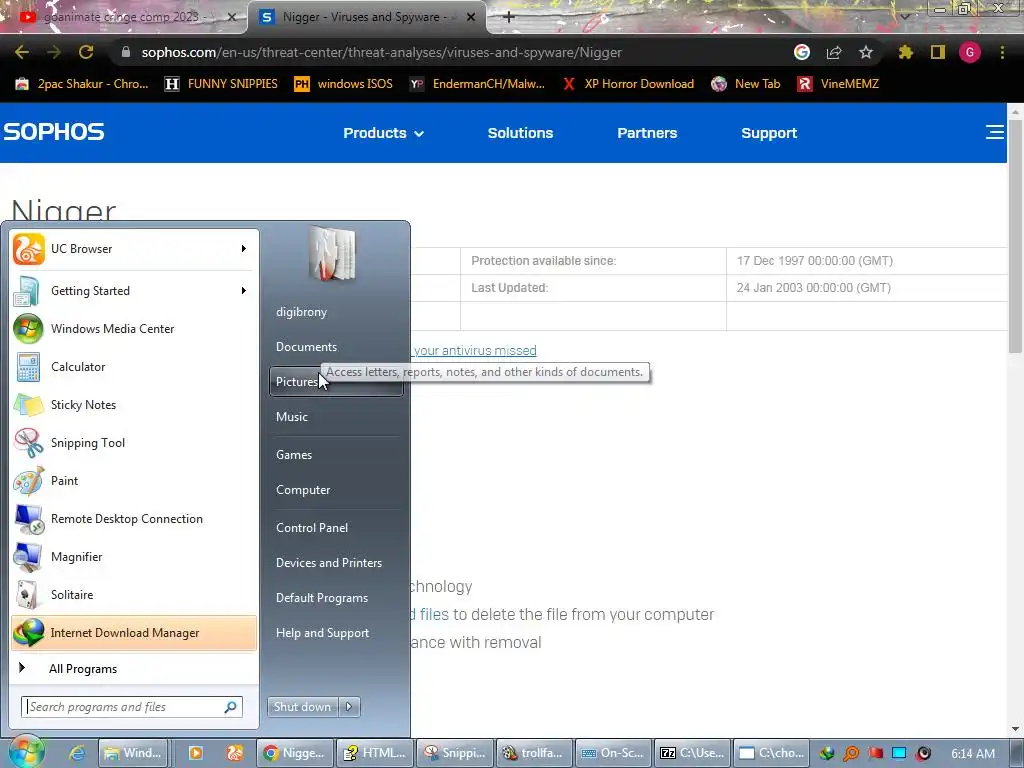Open Windows Media Player taskbar icon
Viewport: 1024px width, 768px height.
click(x=195, y=753)
